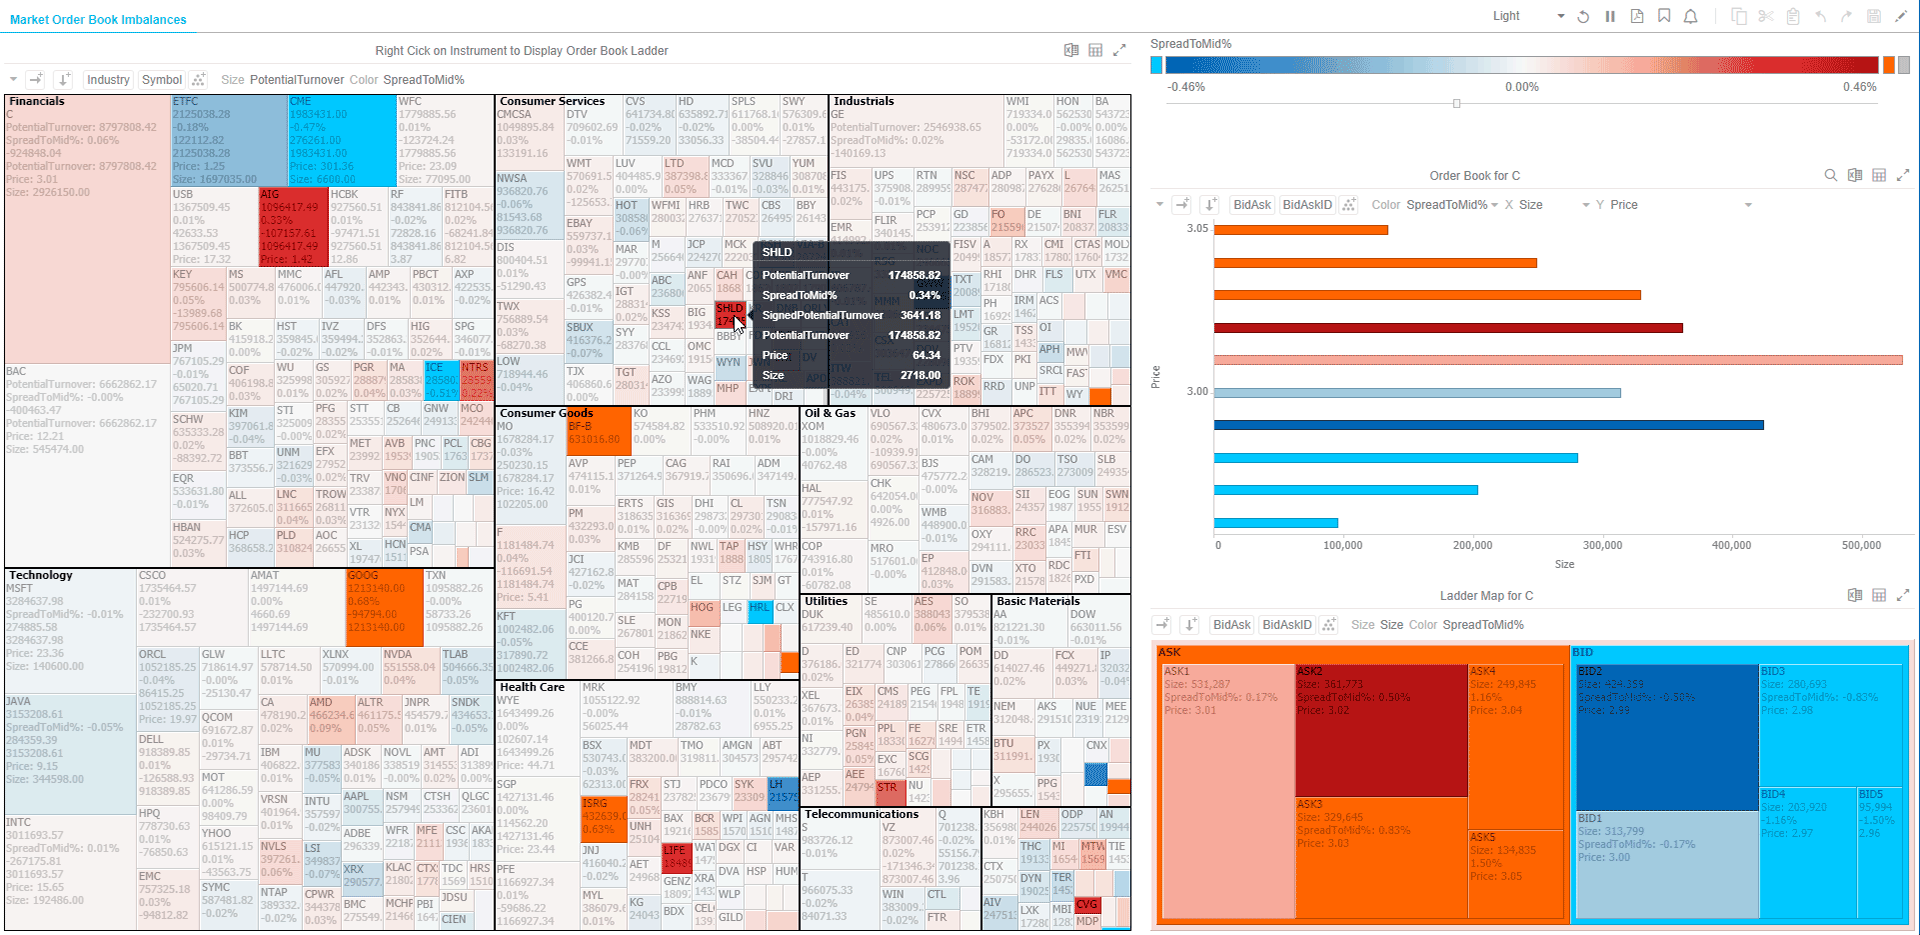Maximize the Ladder Map for C panel
This screenshot has width=1920, height=935.
coord(1903,595)
